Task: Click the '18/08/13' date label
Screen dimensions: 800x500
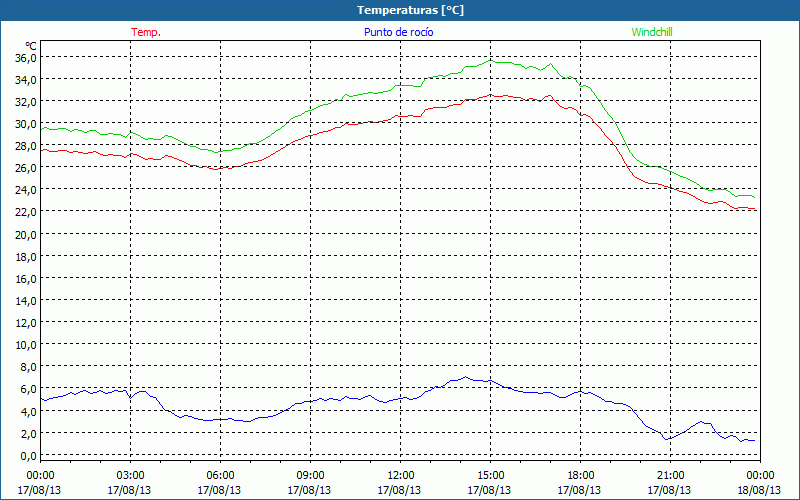Action: click(x=760, y=490)
